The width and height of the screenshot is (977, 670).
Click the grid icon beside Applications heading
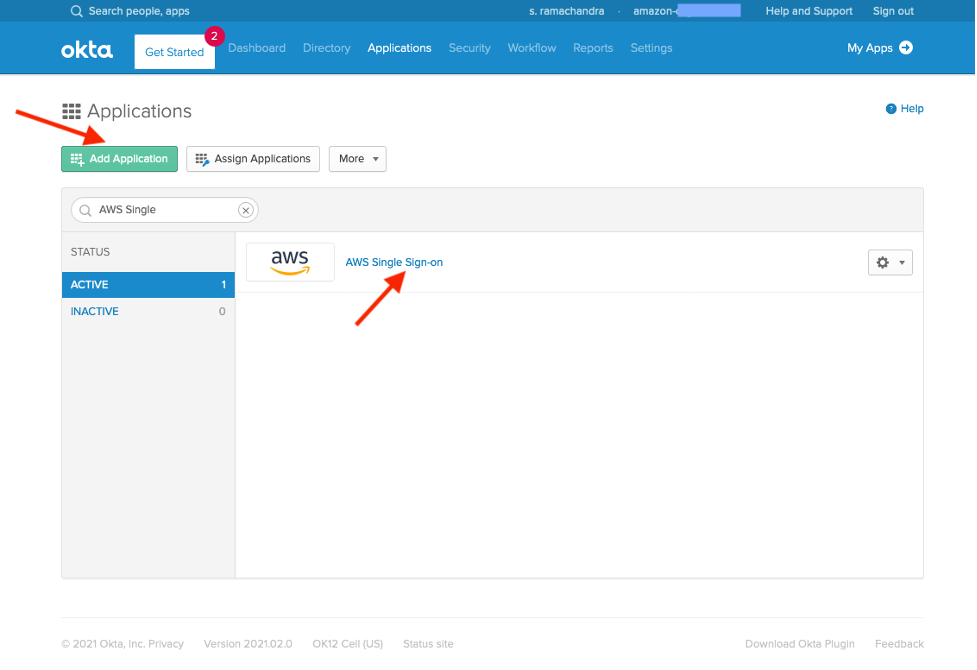72,110
